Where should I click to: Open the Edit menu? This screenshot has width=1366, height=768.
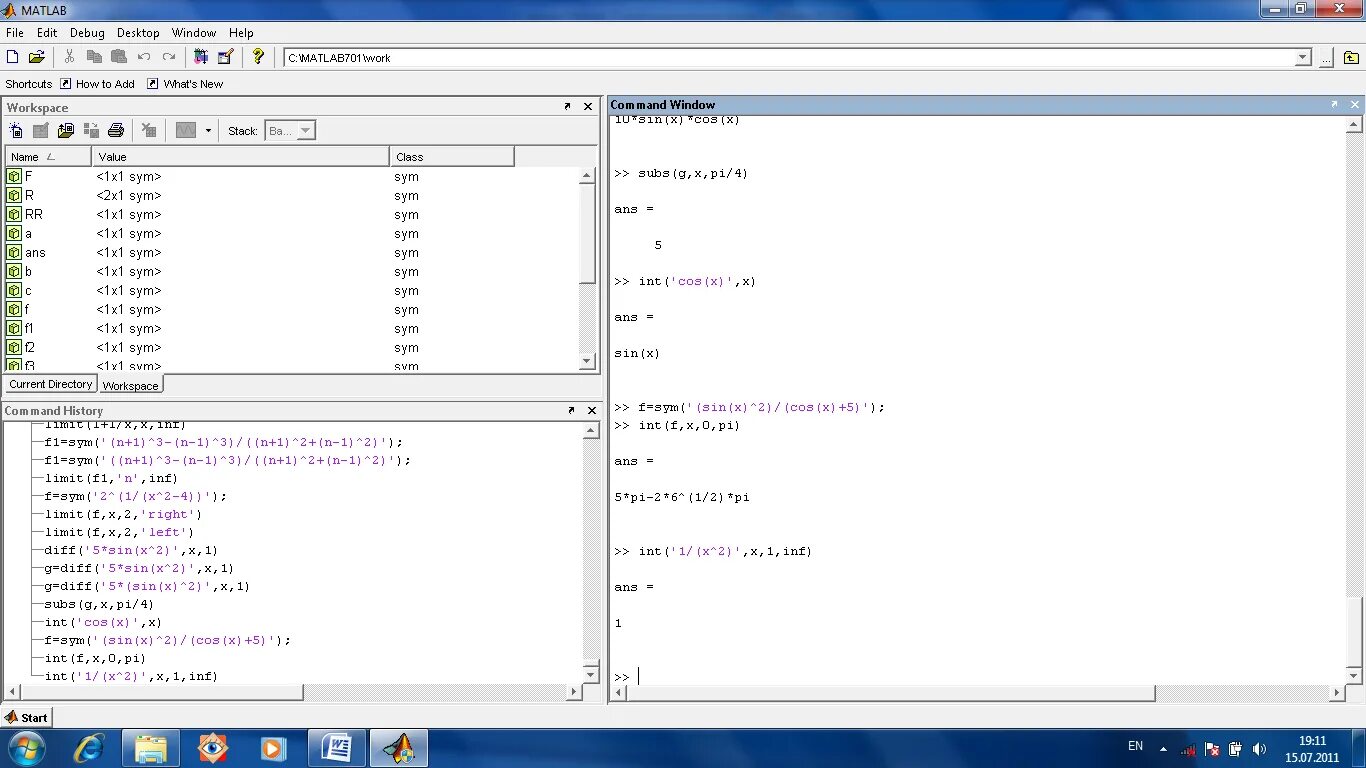tap(47, 33)
